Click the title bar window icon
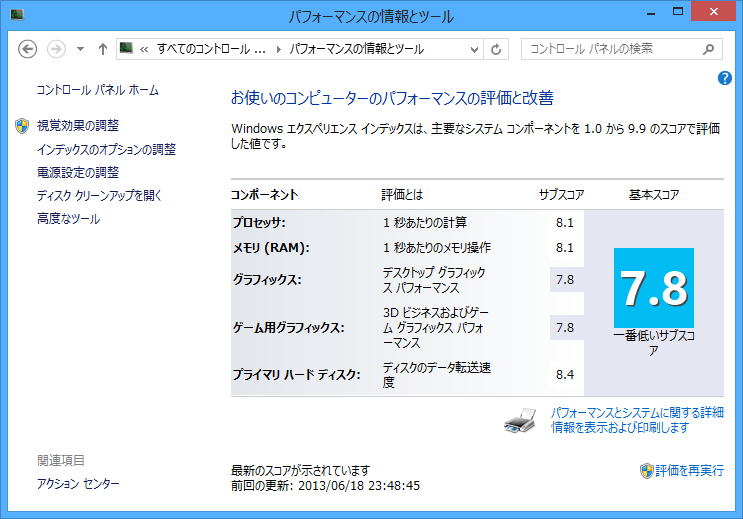Screen dimensions: 743x519 [17, 15]
